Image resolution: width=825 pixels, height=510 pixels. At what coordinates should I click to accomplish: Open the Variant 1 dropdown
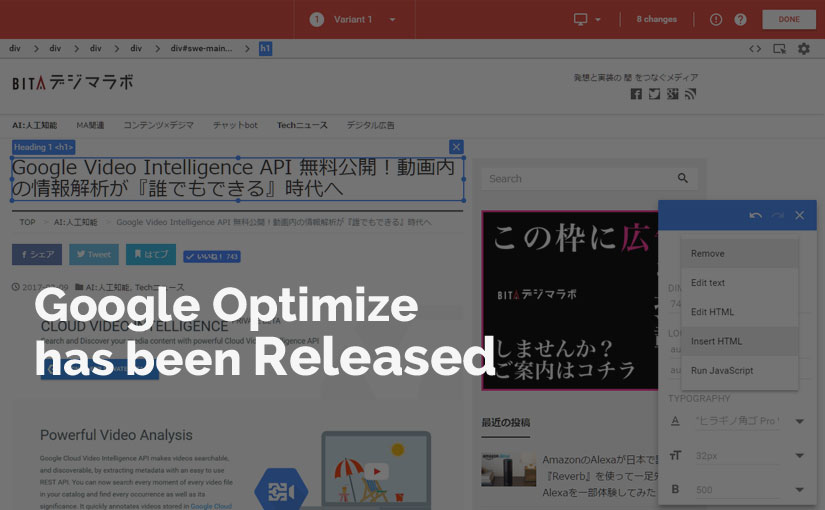point(353,19)
